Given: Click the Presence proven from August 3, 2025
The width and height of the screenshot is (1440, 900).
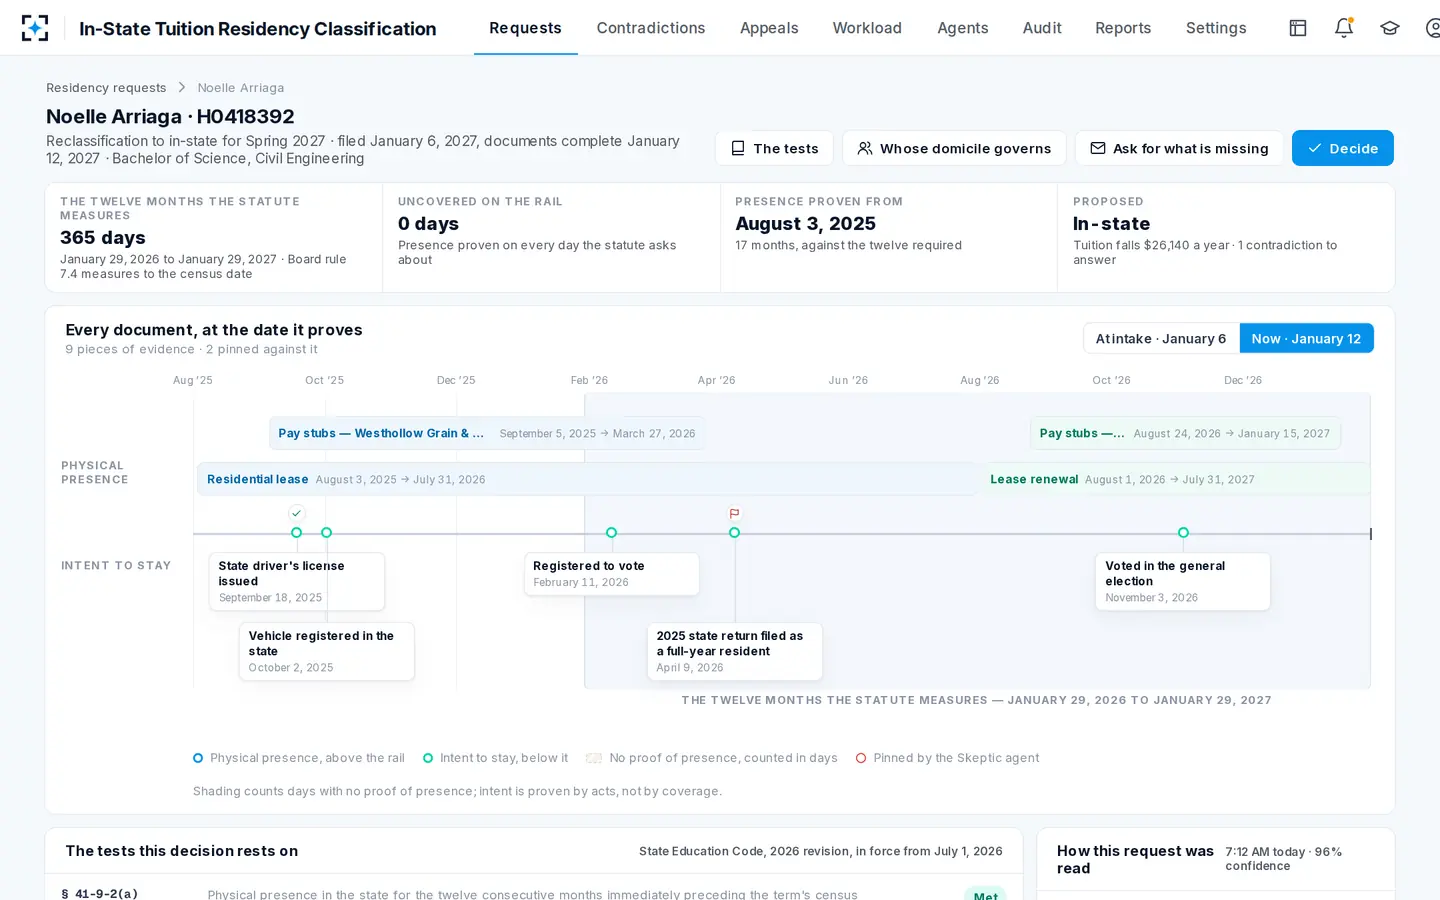Looking at the screenshot, I should (888, 237).
